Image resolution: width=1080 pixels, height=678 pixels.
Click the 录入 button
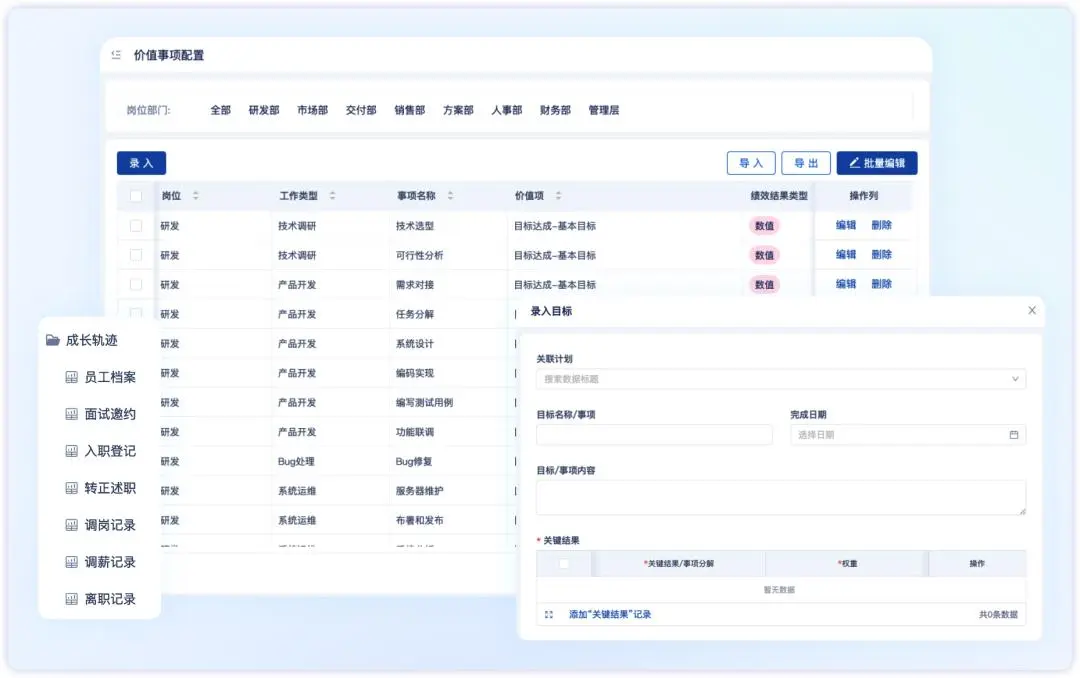(141, 163)
